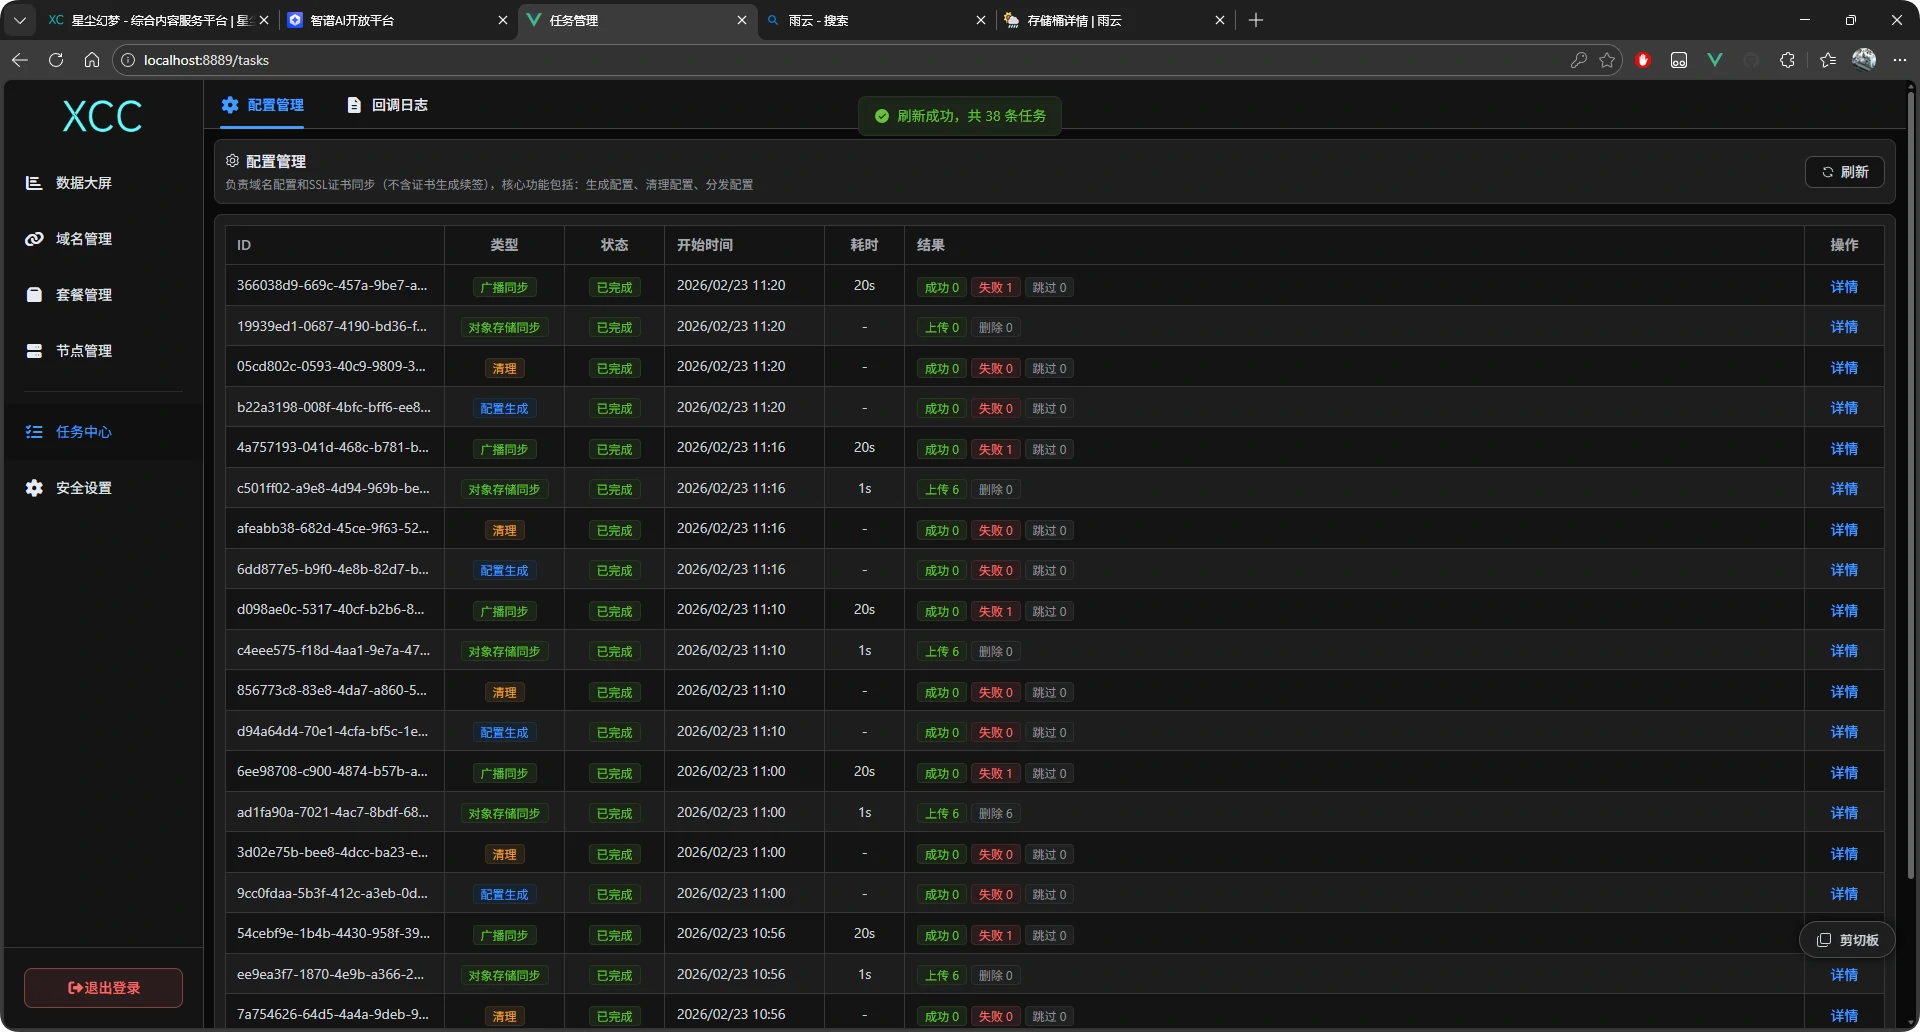Favorite this page with the star icon
The width and height of the screenshot is (1920, 1032).
tap(1607, 60)
